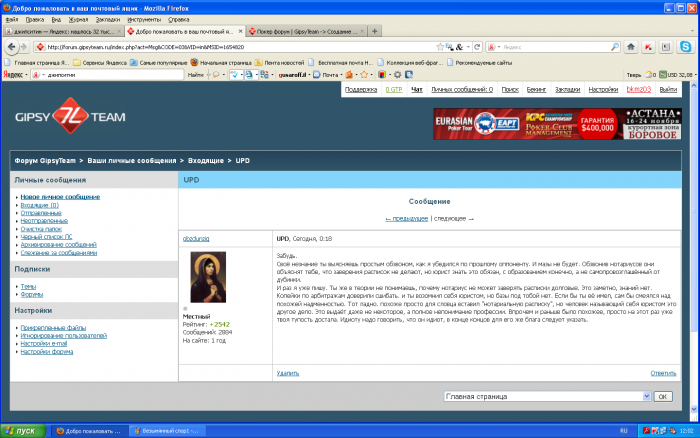Open the Настройки e-mail link
Viewport: 700px width, 438px height.
44,344
